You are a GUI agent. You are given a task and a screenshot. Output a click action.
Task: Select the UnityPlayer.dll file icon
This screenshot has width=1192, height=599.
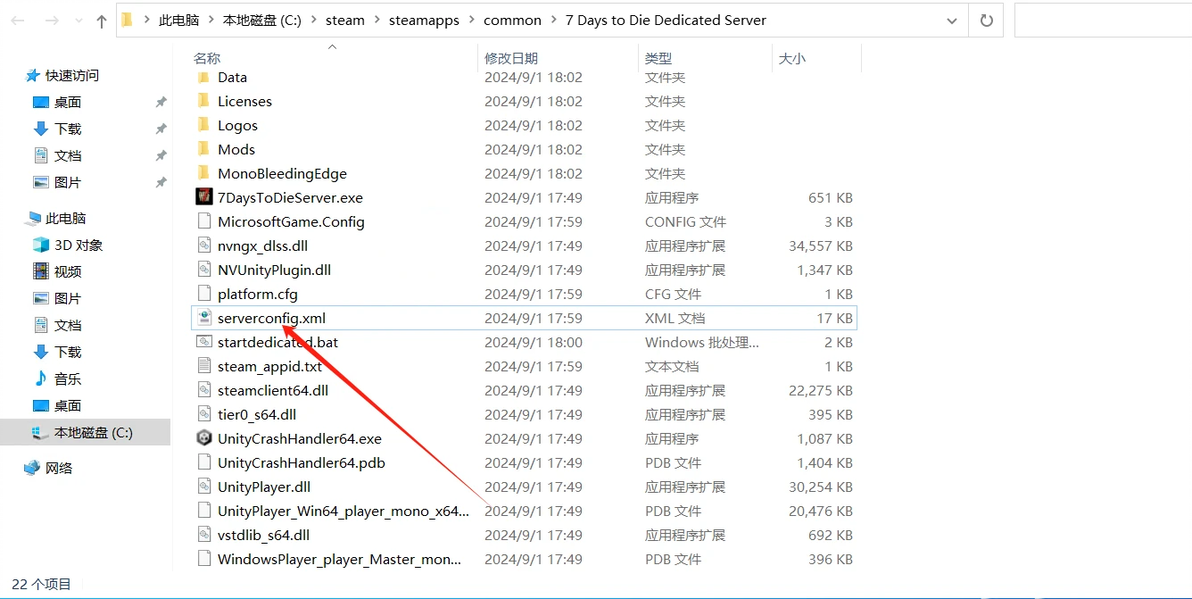coord(203,486)
